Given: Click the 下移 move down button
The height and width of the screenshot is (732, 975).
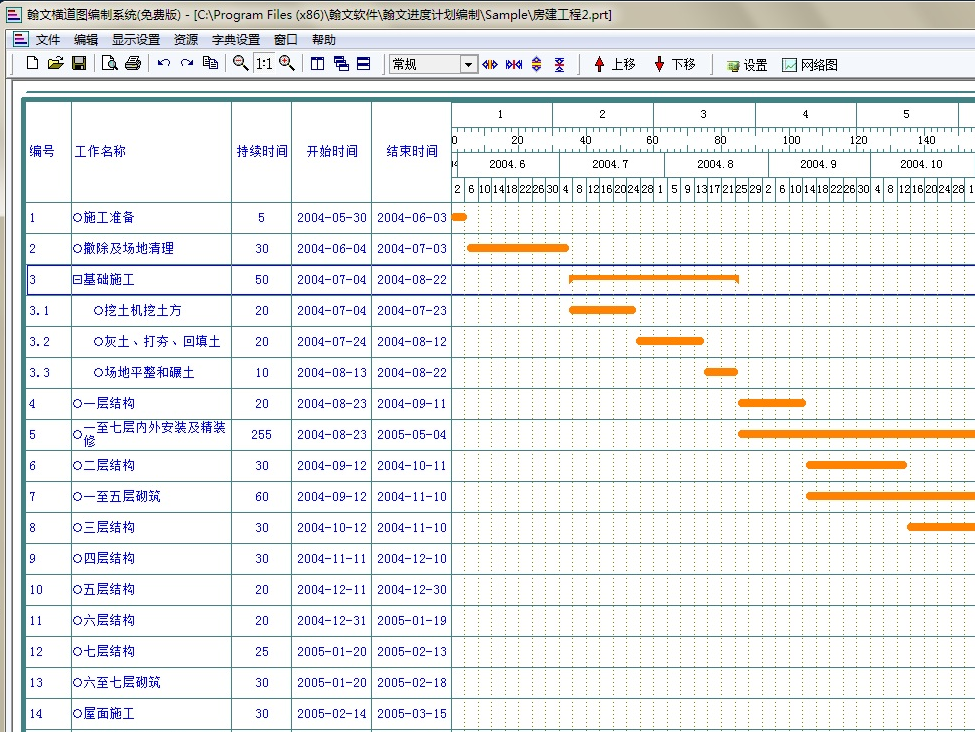Looking at the screenshot, I should coord(674,64).
